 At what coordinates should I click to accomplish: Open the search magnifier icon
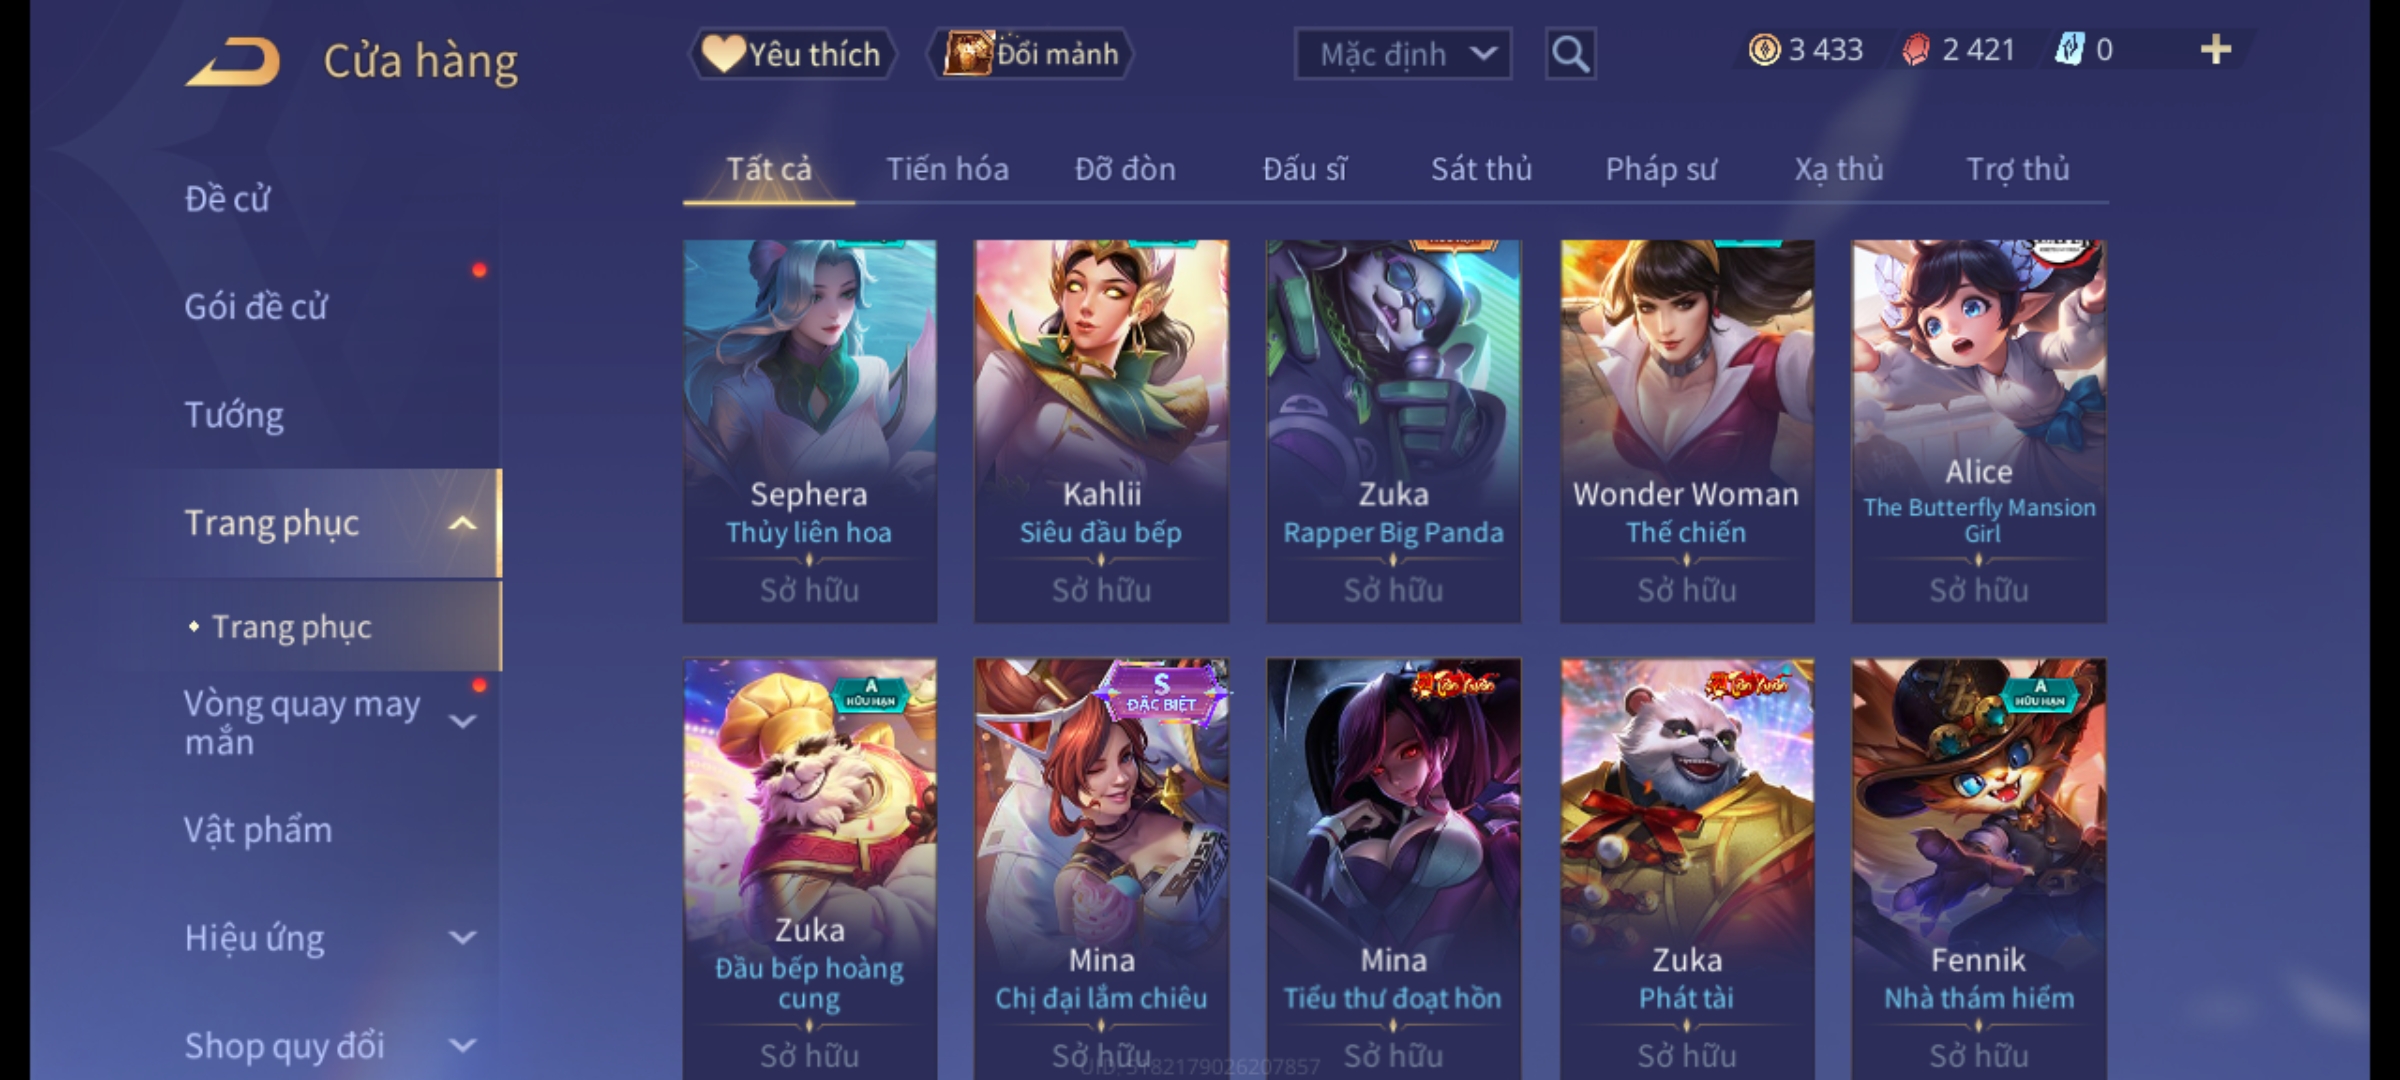point(1570,54)
